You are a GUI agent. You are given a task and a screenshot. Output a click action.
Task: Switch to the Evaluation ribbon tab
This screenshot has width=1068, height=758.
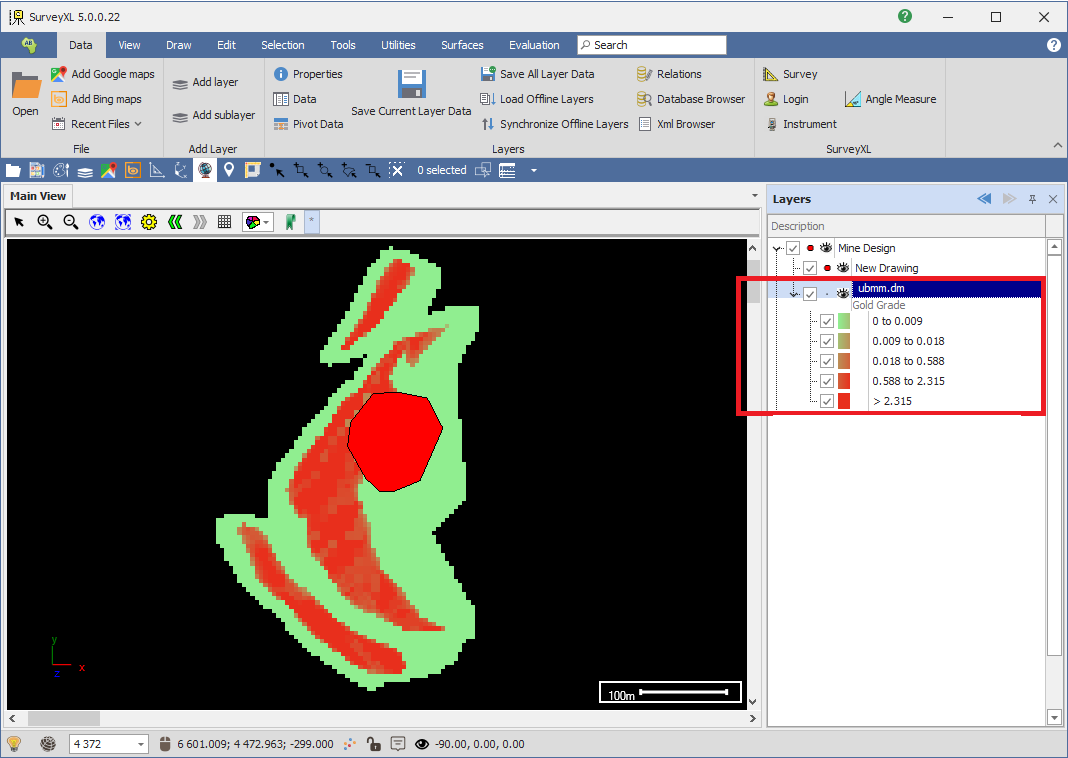534,45
